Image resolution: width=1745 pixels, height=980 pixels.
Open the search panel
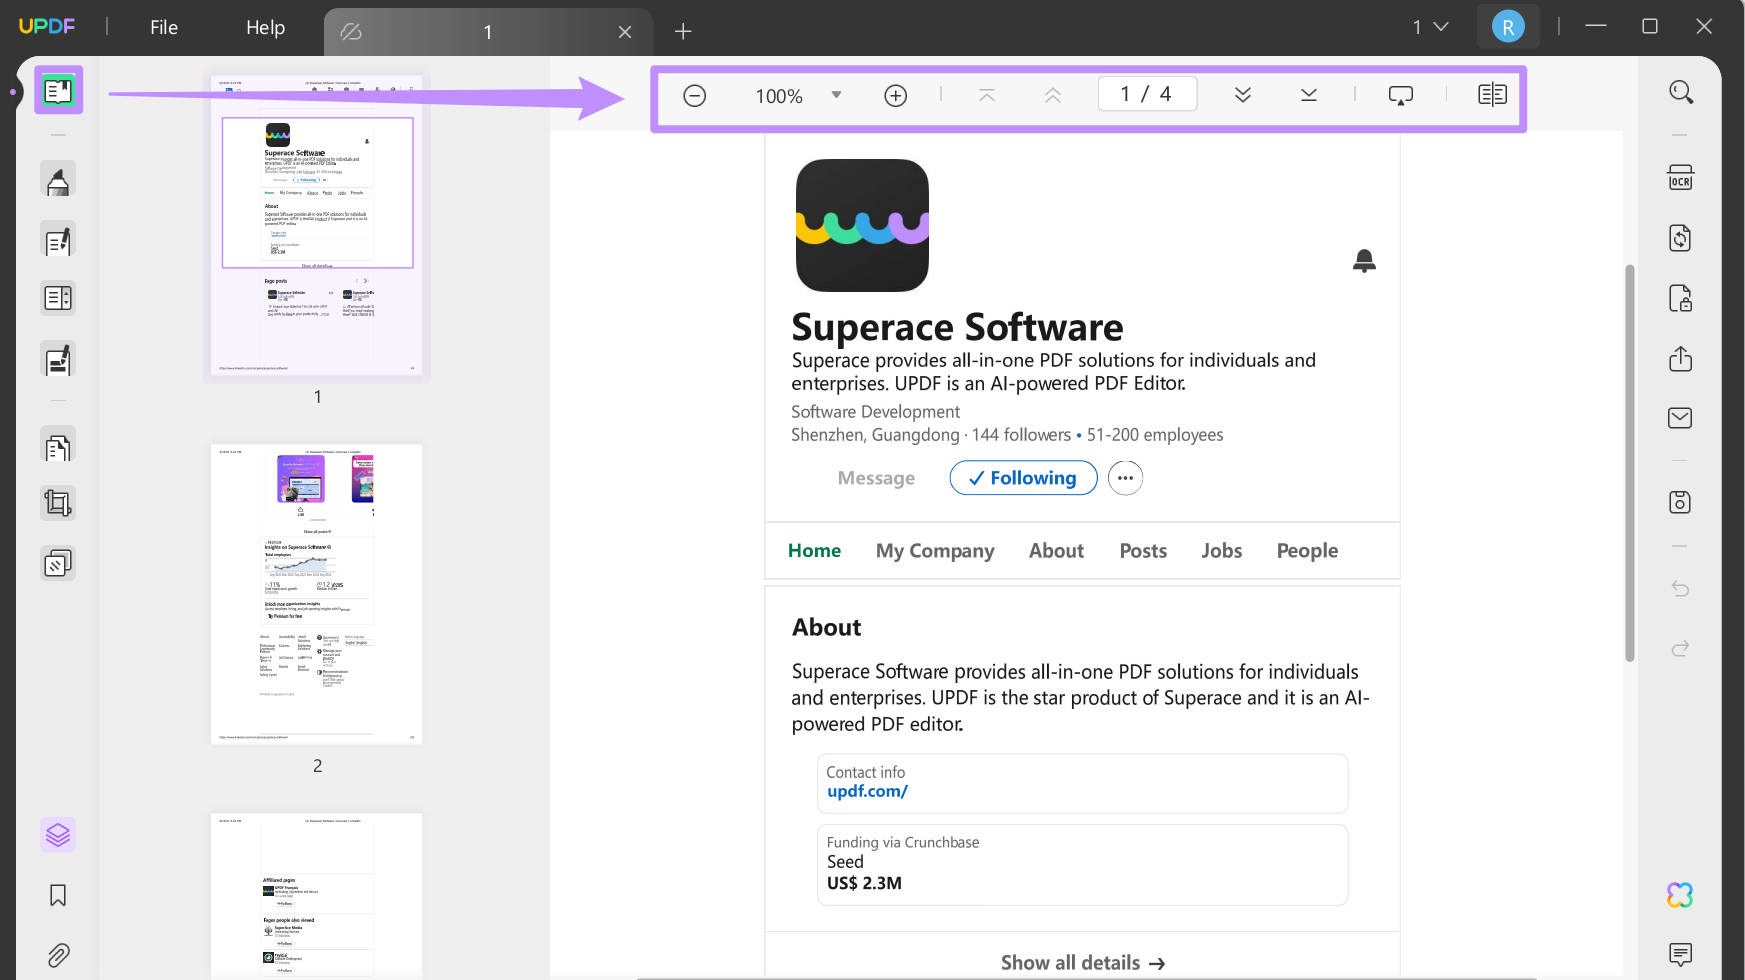(x=1681, y=91)
